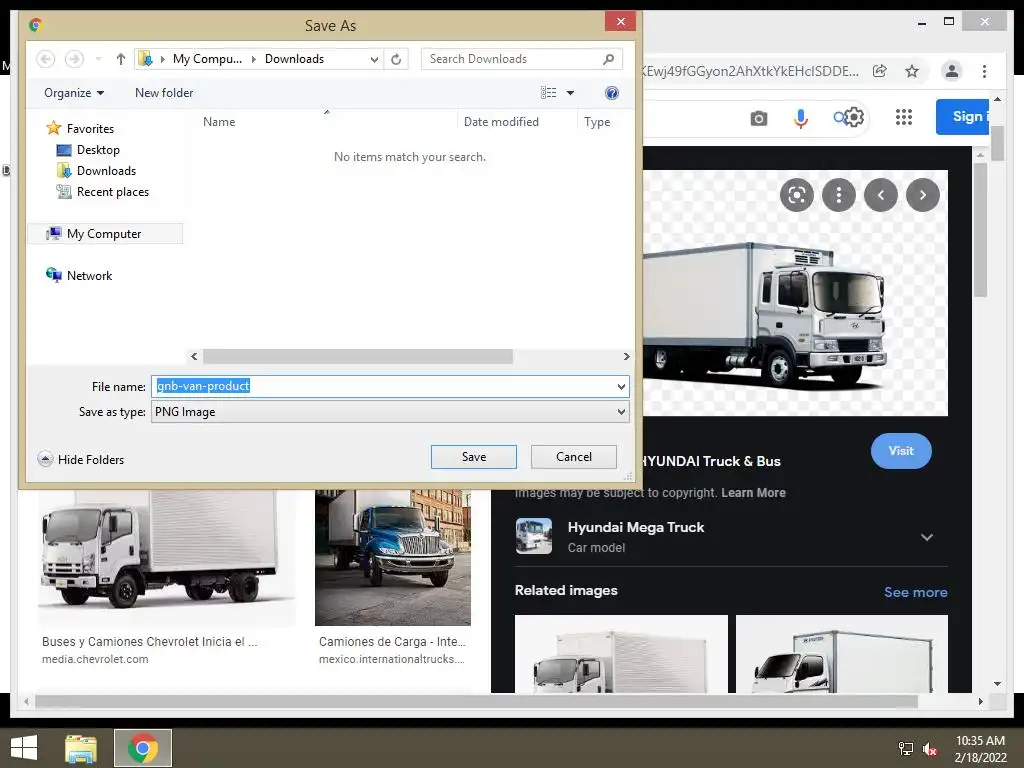Open network status tray icon
The image size is (1024, 768).
[906, 748]
